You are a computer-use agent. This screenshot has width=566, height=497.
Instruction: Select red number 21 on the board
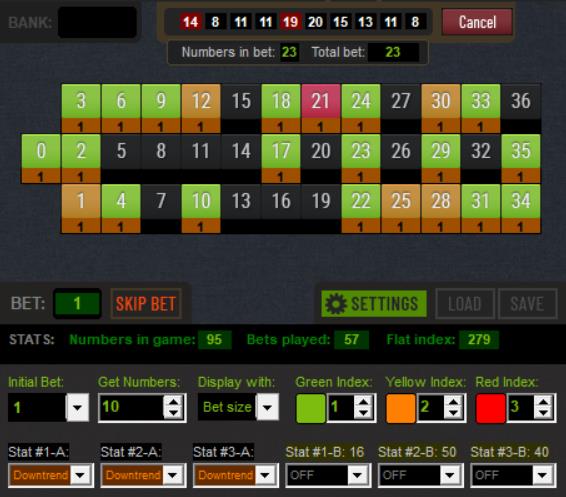tap(321, 101)
